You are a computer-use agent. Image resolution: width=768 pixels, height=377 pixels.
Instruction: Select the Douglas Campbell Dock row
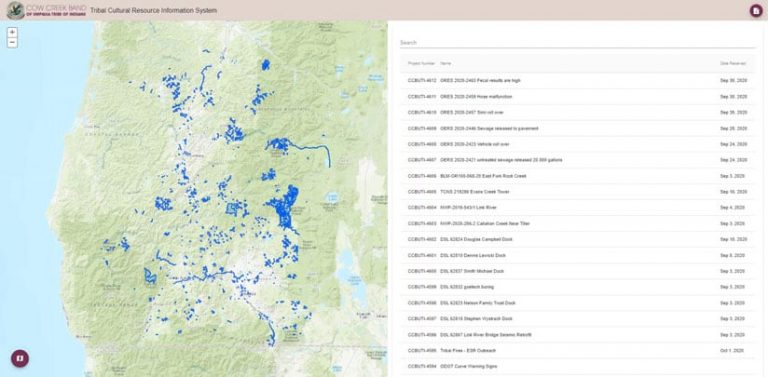pos(577,239)
